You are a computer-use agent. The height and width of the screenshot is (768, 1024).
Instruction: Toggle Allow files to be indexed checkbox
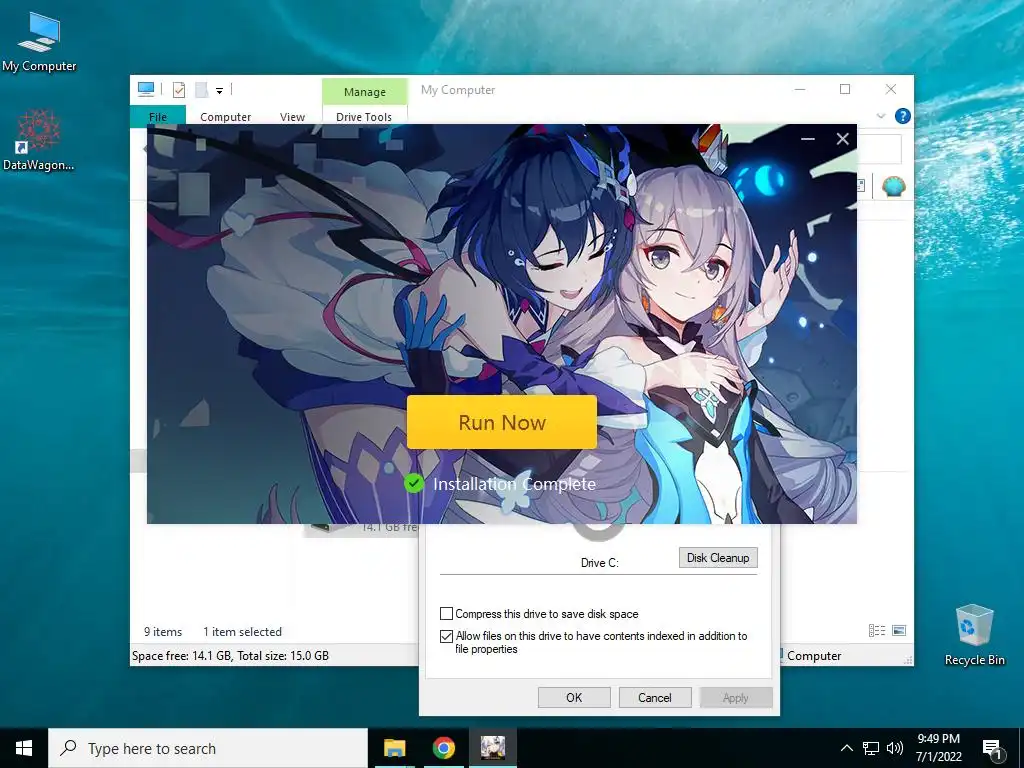[446, 636]
